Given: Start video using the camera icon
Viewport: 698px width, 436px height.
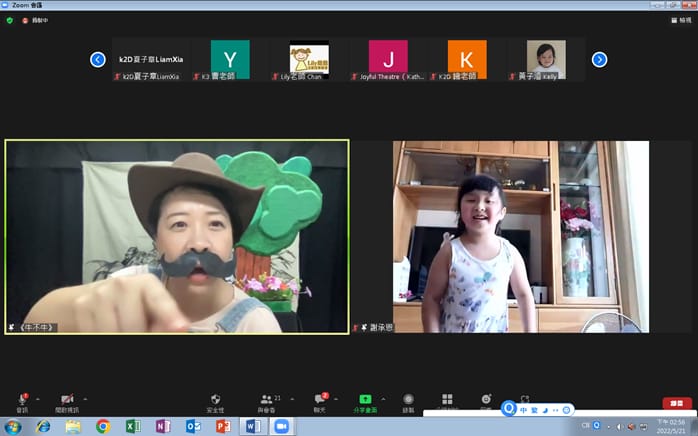Looking at the screenshot, I should point(67,403).
